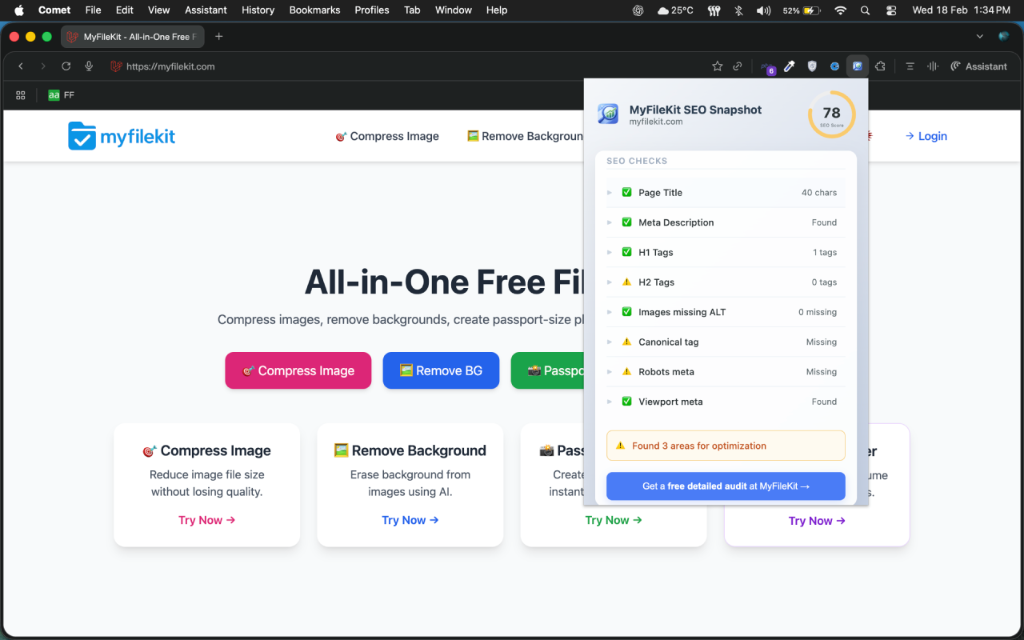Click the SEO Snapshot popup logo icon
1024x640 pixels.
[x=608, y=114]
